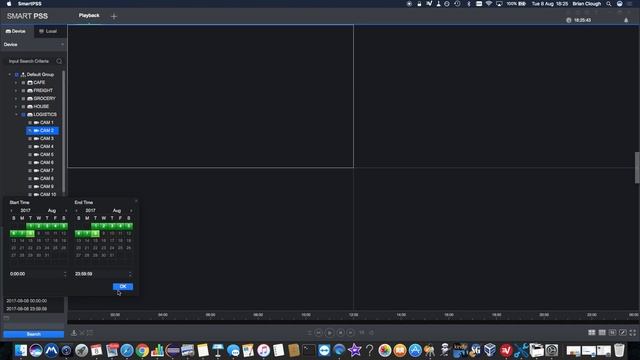Click the 16-split layout icon

pyautogui.click(x=612, y=333)
